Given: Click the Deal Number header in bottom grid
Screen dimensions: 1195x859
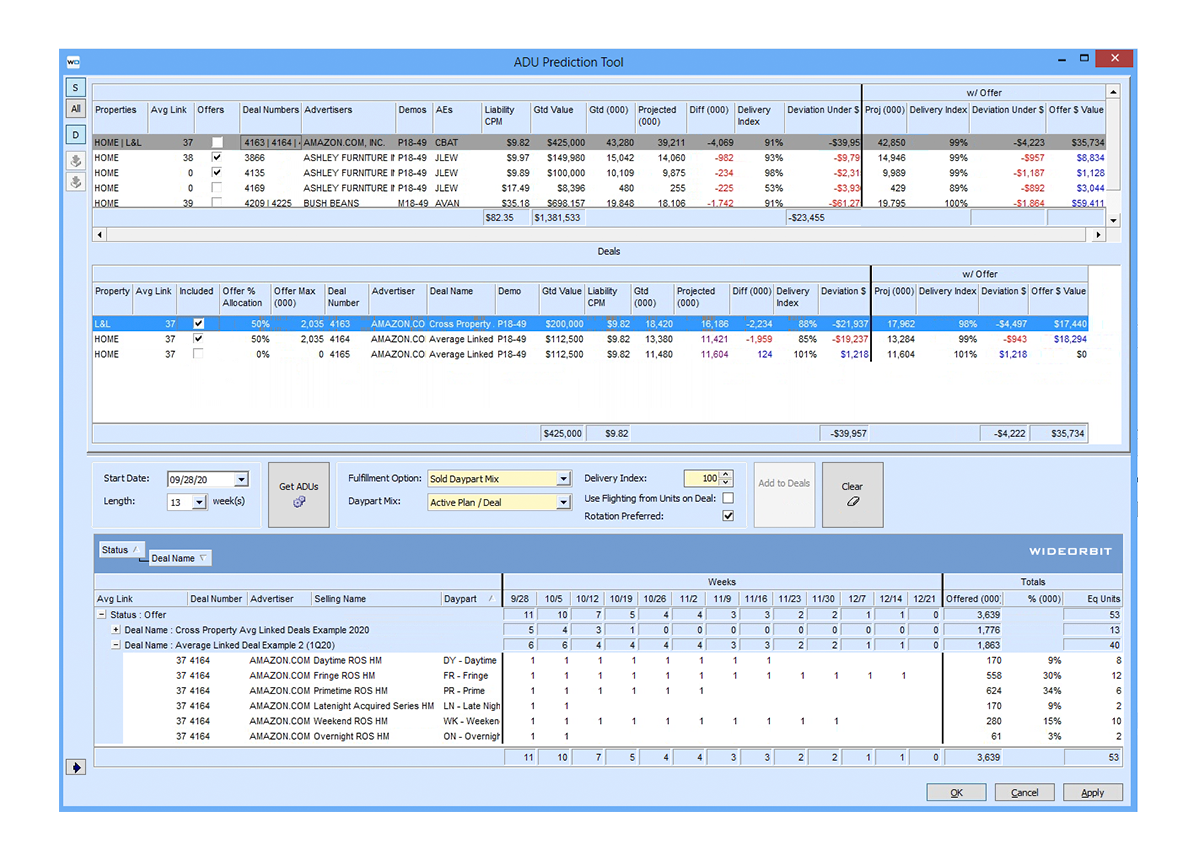Looking at the screenshot, I should pos(217,598).
